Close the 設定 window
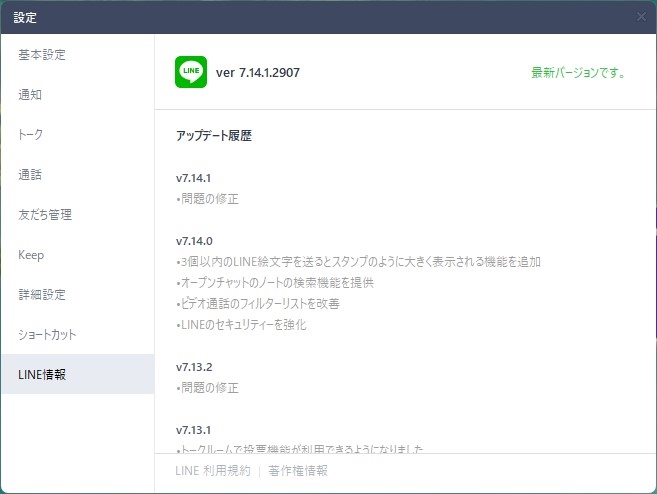657x494 pixels. coord(641,17)
